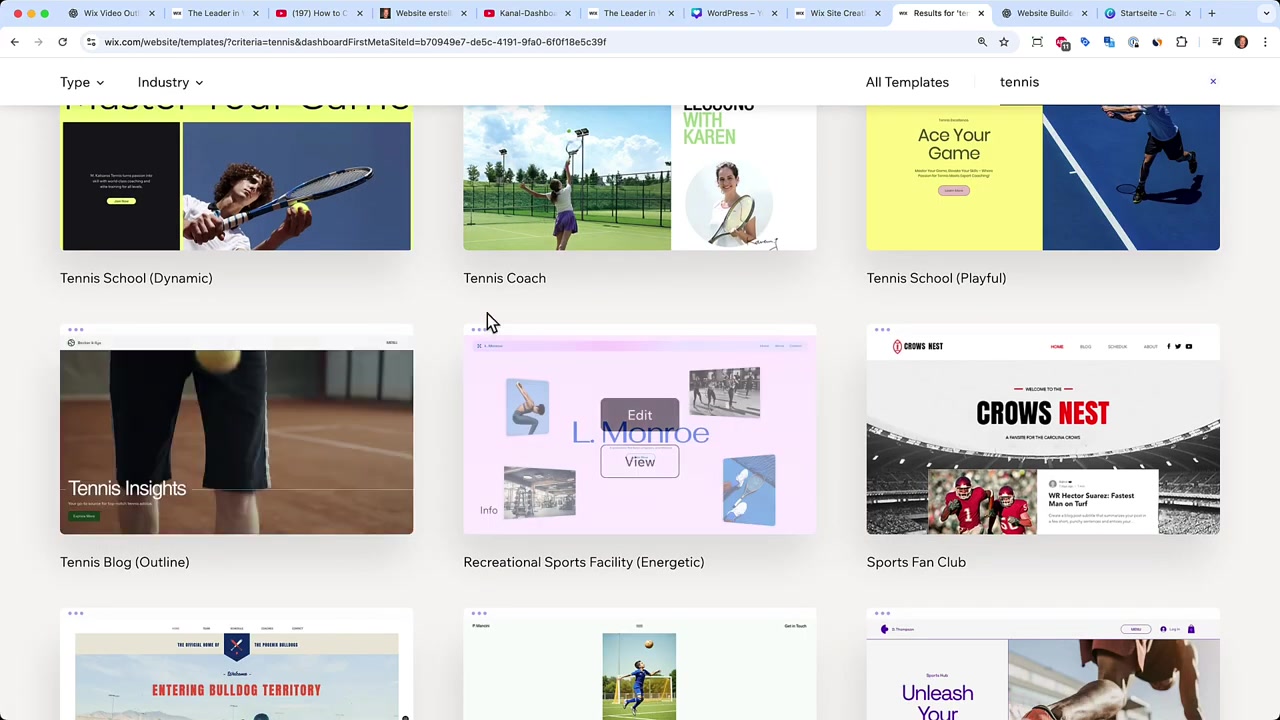Close the (197) How to YouTube tab
Screen dimensions: 1280x720
pyautogui.click(x=359, y=13)
